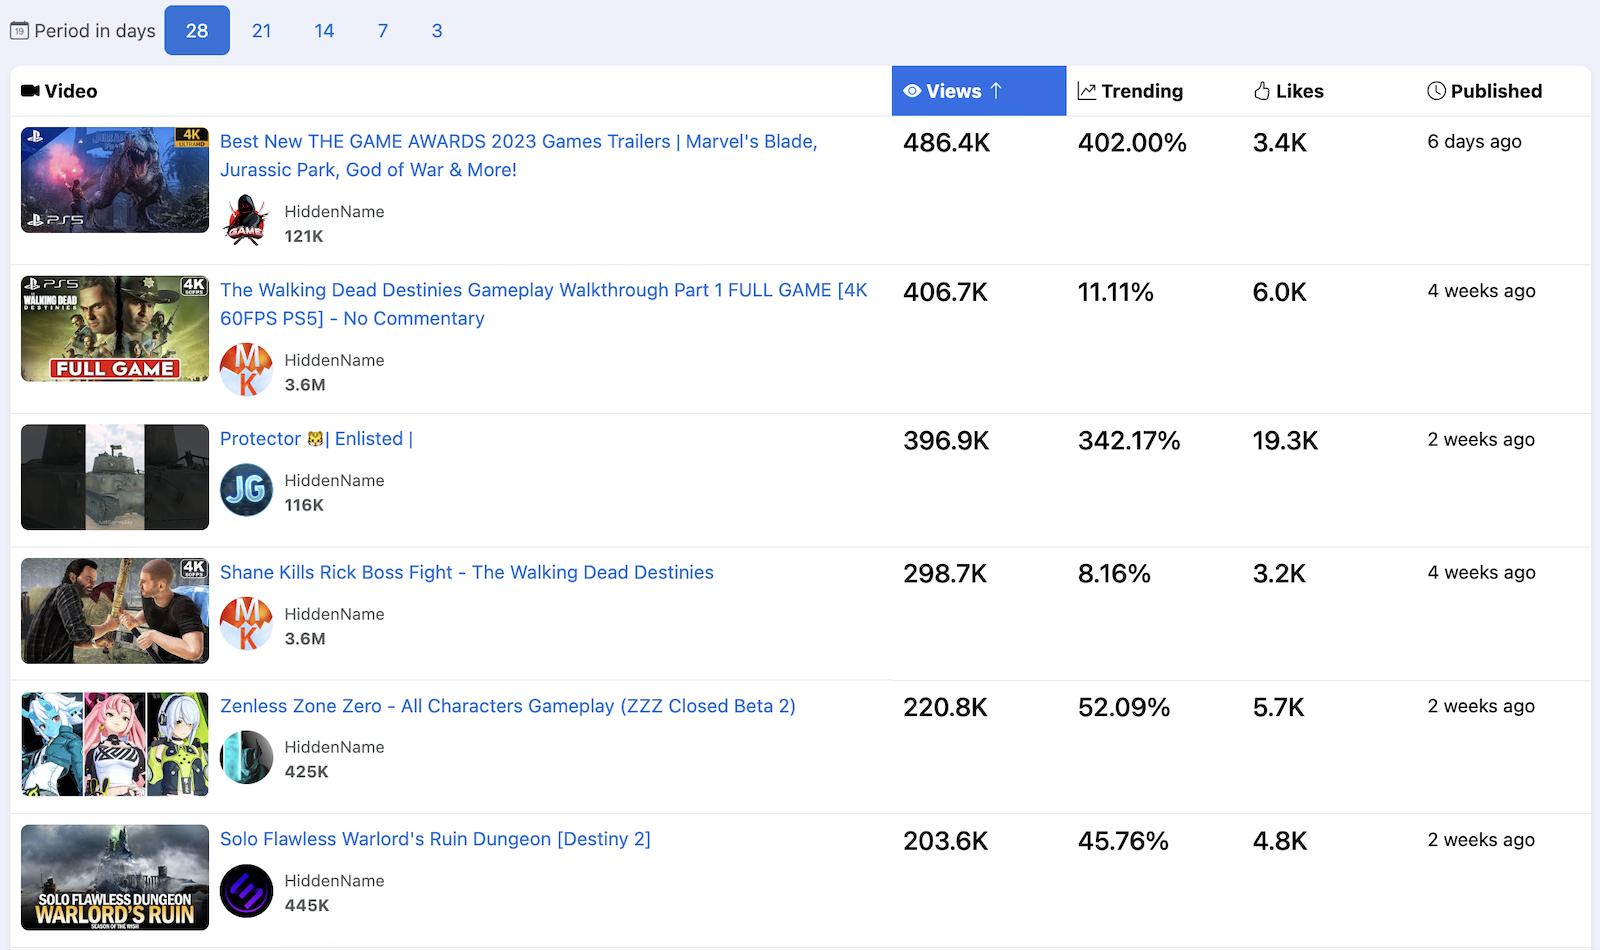Click the 8.16% trending value
The image size is (1600, 950).
tap(1114, 574)
